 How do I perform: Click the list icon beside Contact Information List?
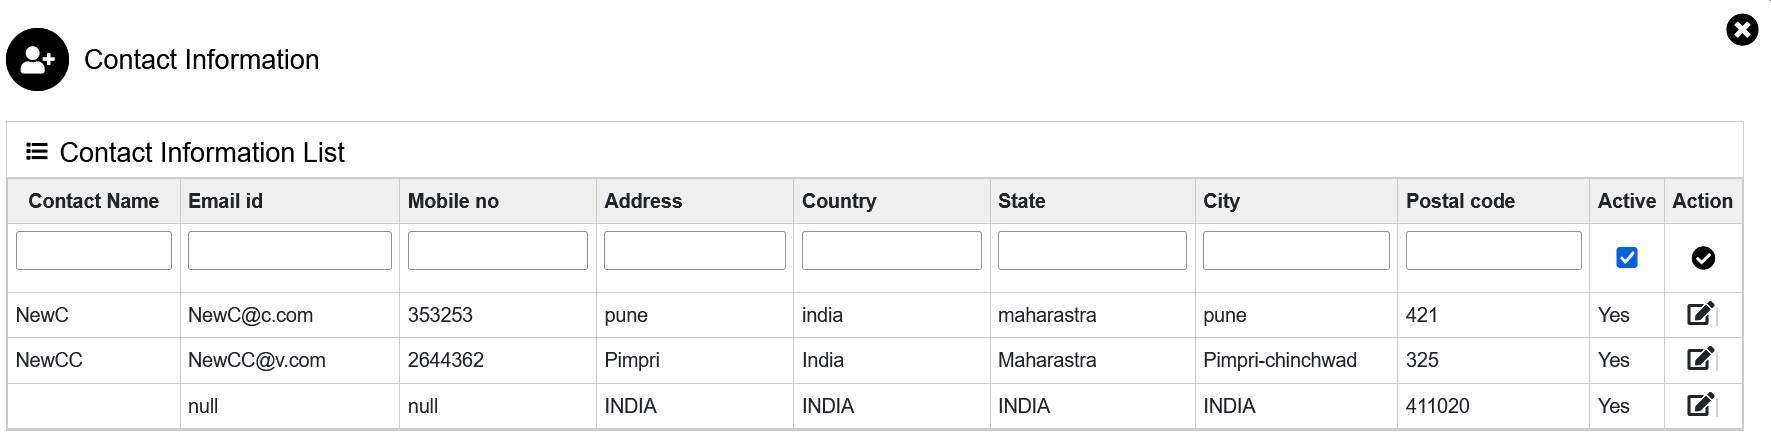click(37, 151)
